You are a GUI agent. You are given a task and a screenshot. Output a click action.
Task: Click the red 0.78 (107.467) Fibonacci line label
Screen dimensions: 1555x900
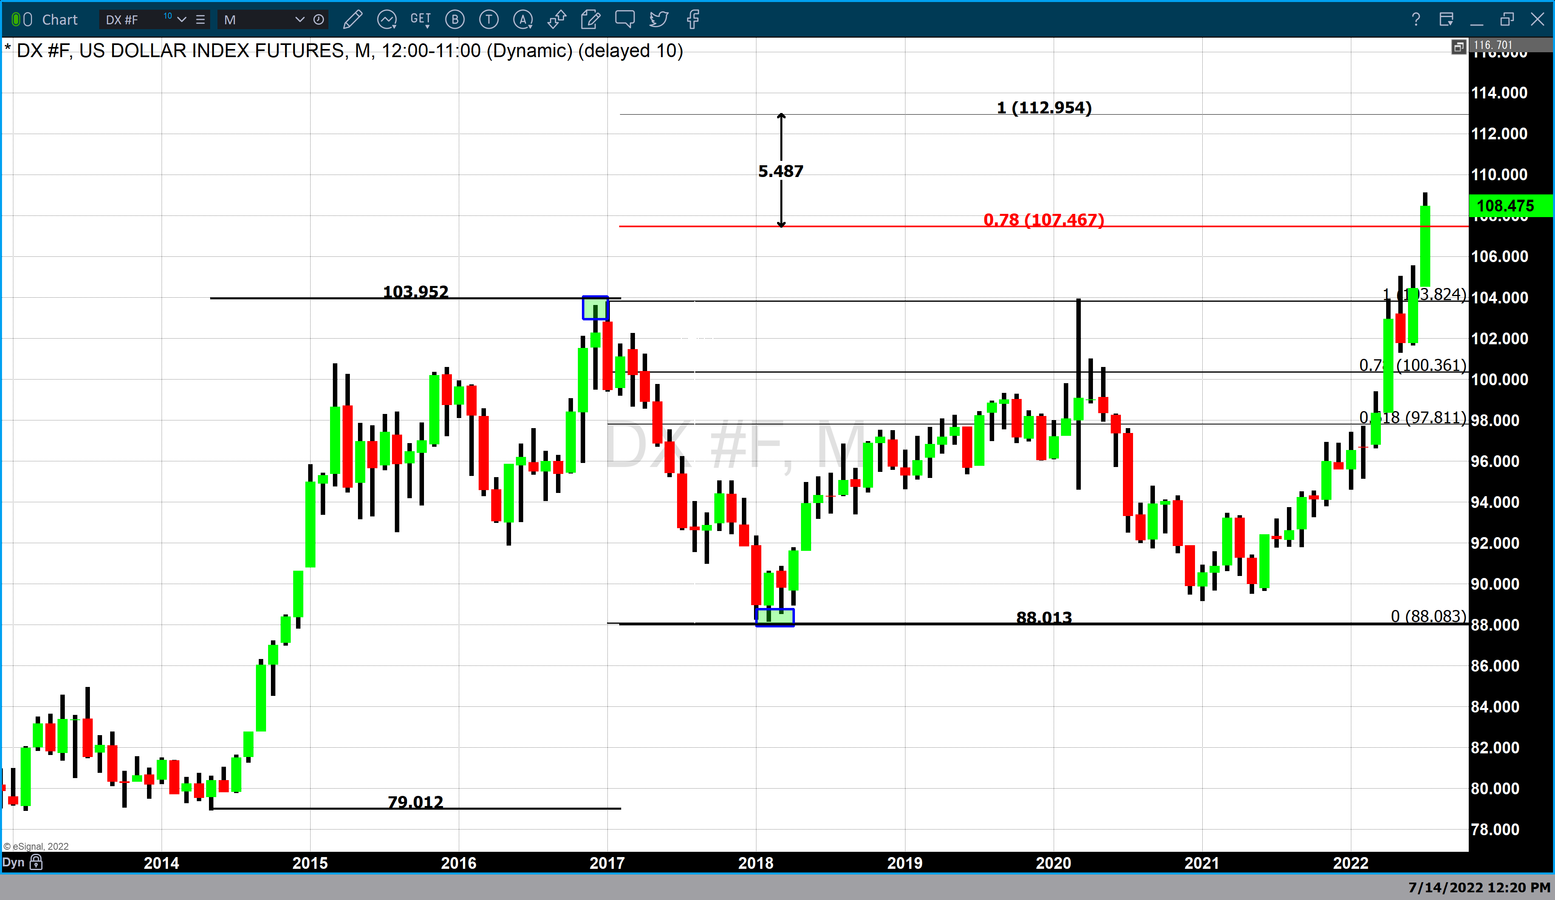[1043, 219]
